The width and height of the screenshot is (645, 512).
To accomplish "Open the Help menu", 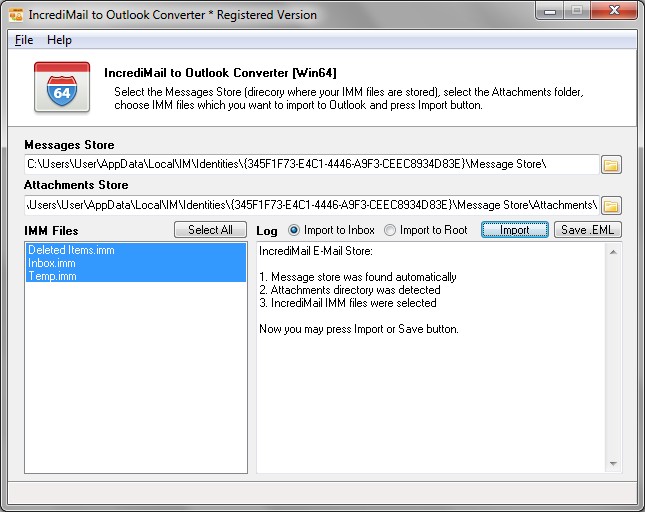I will pyautogui.click(x=59, y=40).
